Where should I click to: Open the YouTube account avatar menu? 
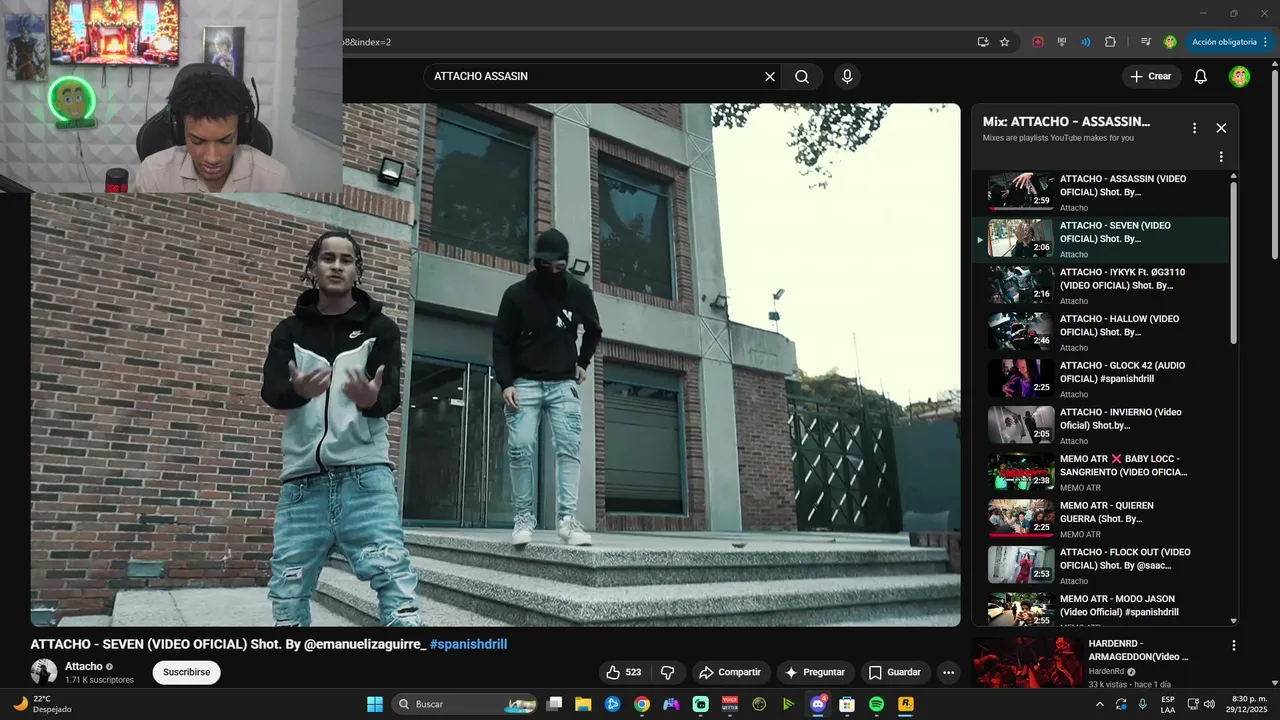point(1239,76)
